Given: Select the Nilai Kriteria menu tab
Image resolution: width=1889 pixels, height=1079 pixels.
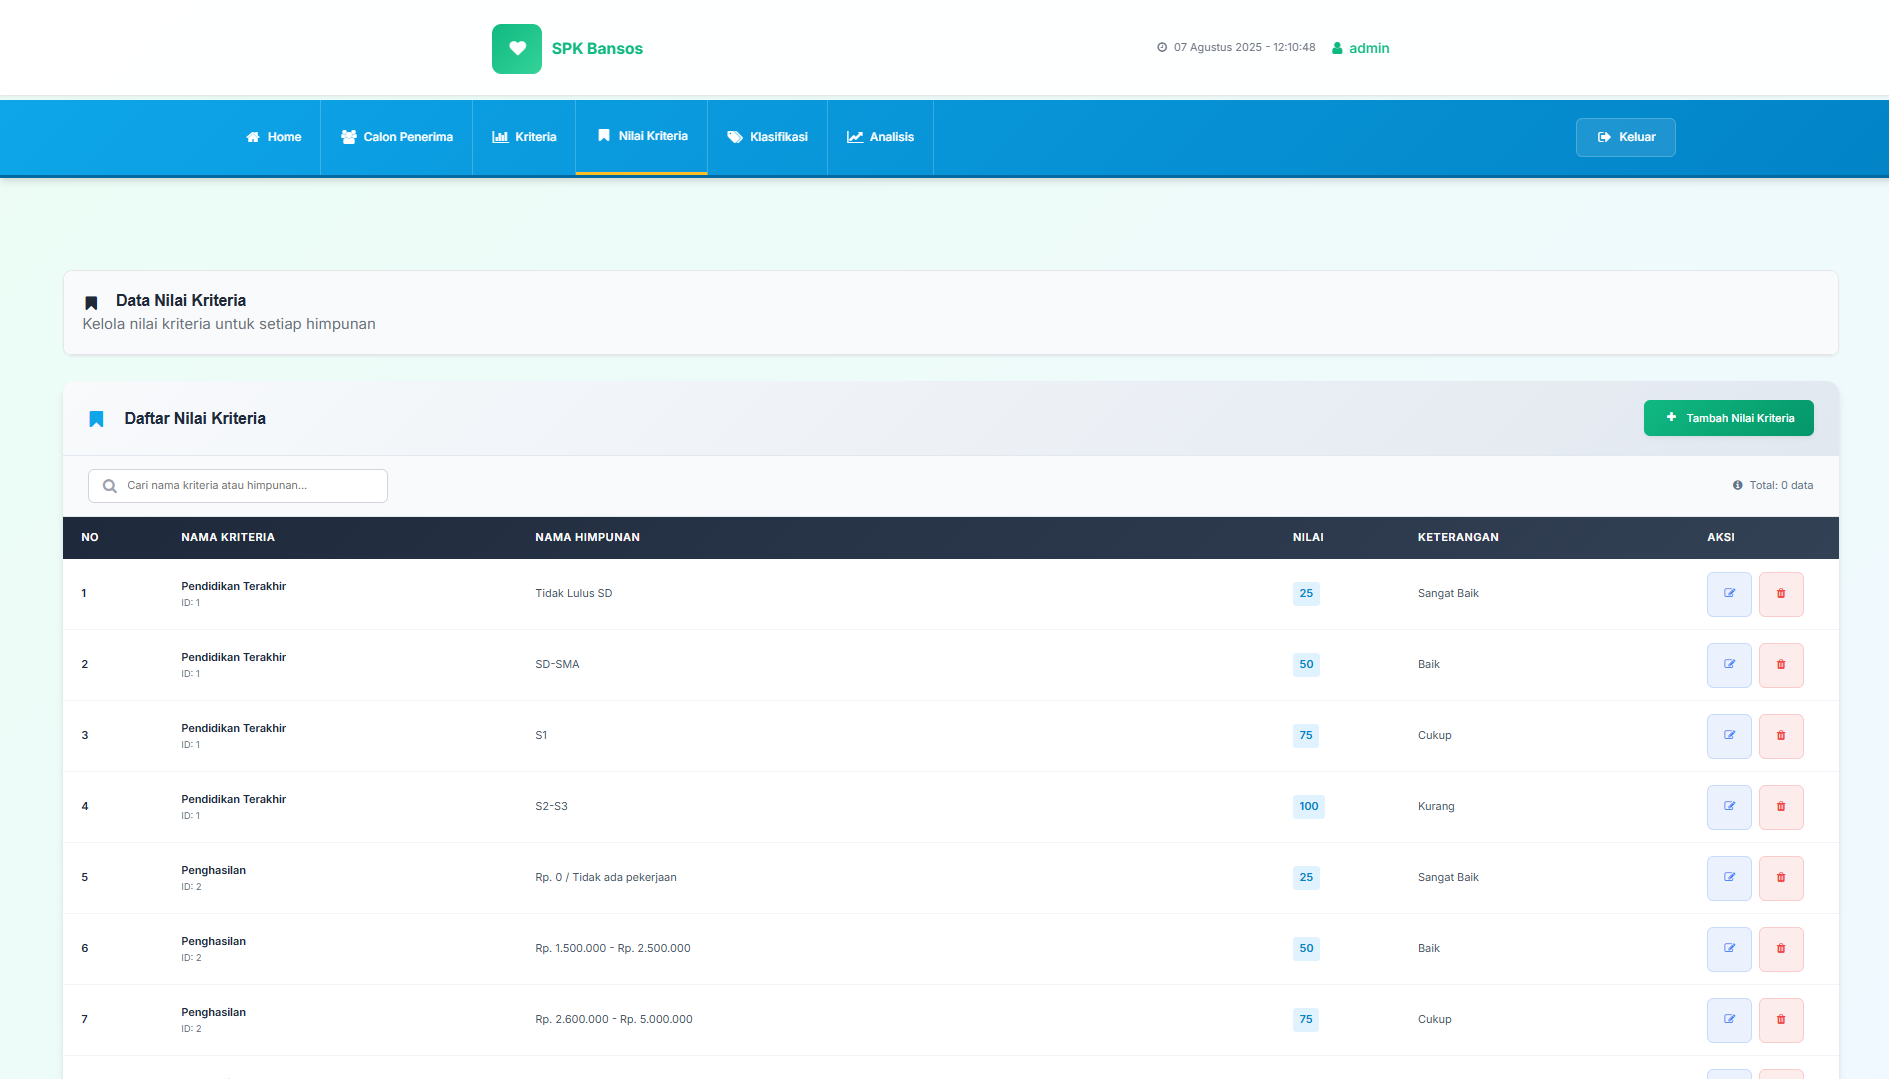Looking at the screenshot, I should [642, 136].
